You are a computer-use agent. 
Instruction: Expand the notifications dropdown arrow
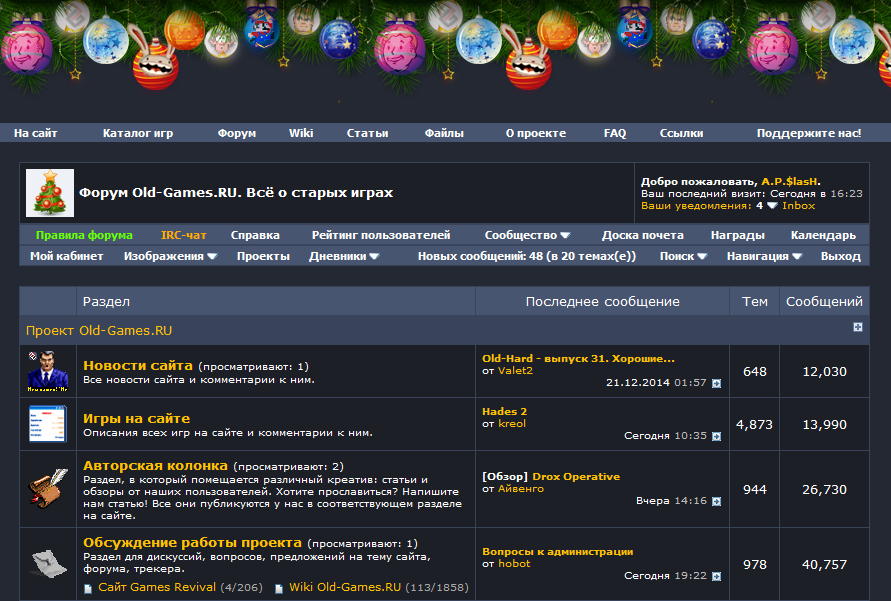[772, 206]
